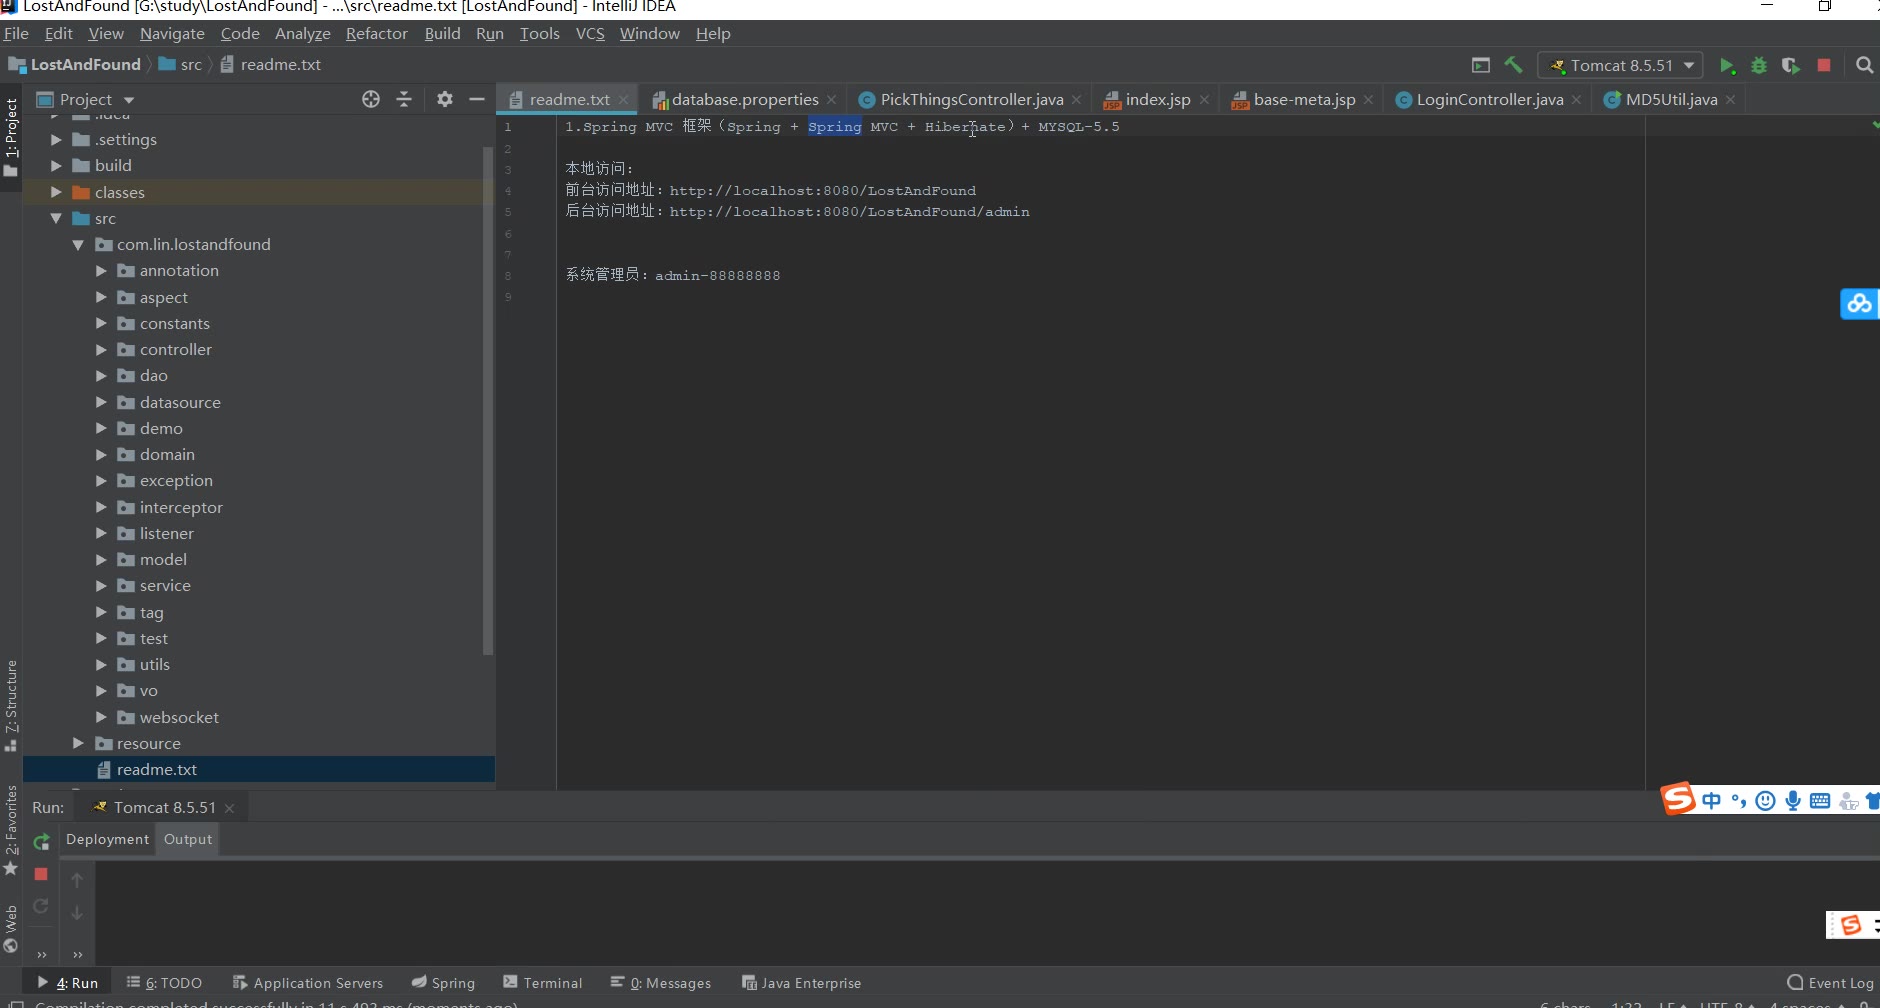Open the Spring tool window

pos(443,983)
